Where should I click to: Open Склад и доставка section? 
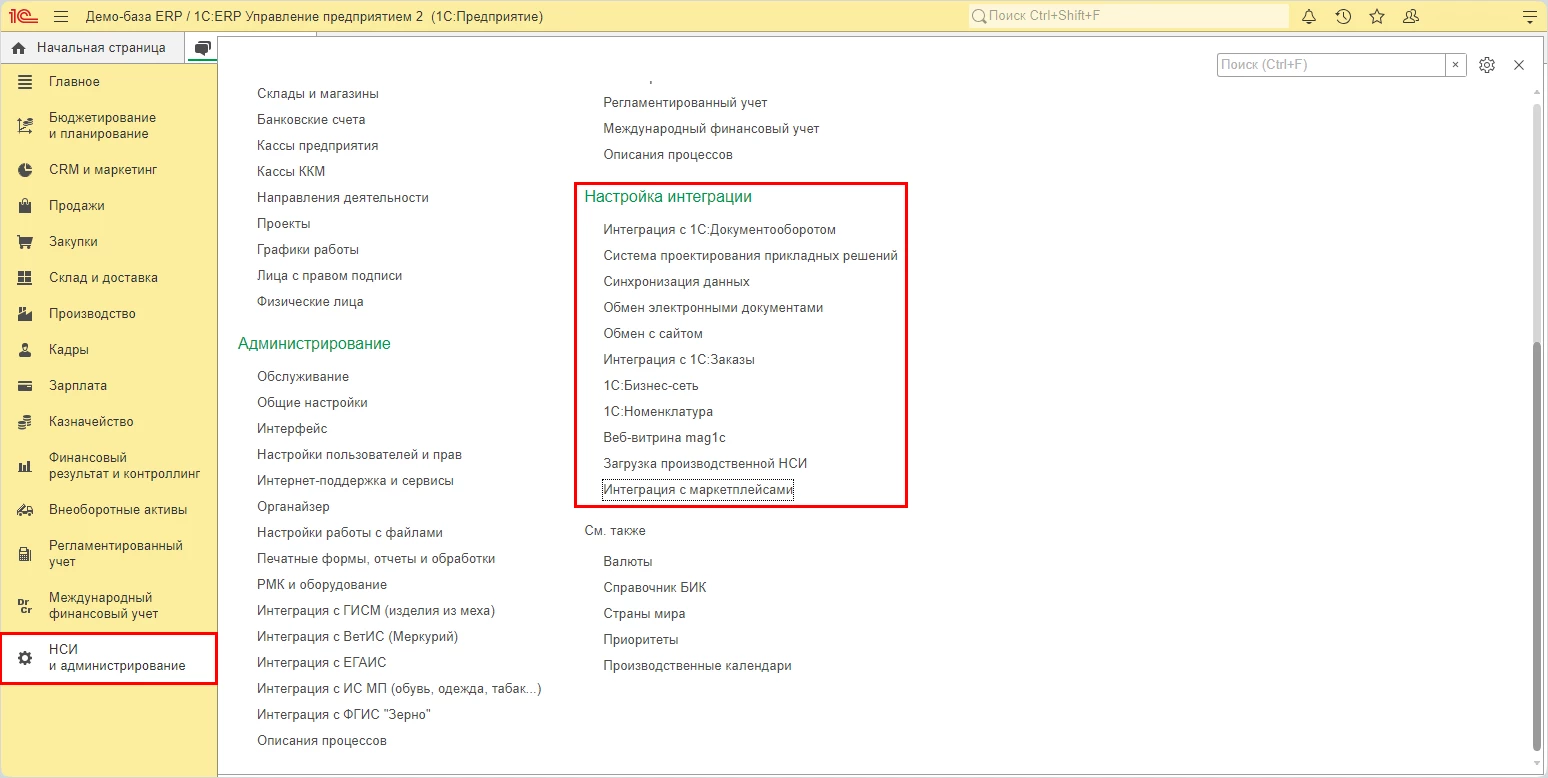(109, 278)
